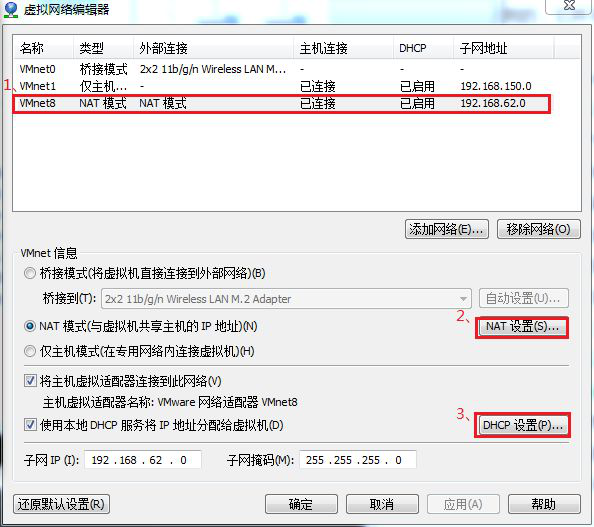The height and width of the screenshot is (527, 594).
Task: Click the 移除网络 button
Action: coord(538,229)
